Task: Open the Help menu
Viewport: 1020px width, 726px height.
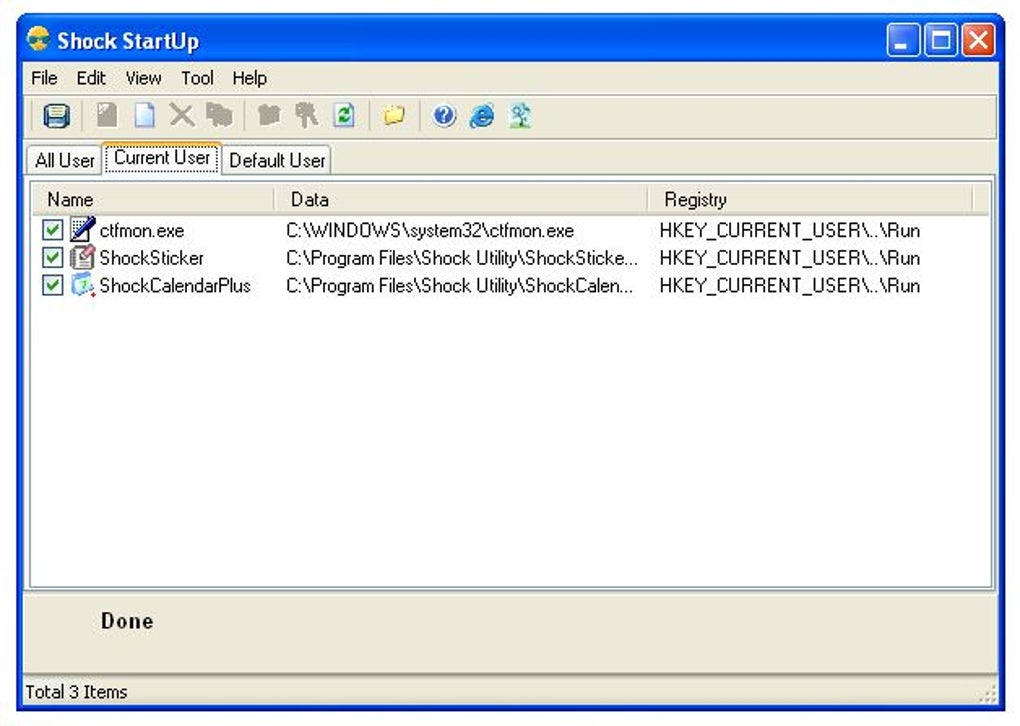Action: pos(249,78)
